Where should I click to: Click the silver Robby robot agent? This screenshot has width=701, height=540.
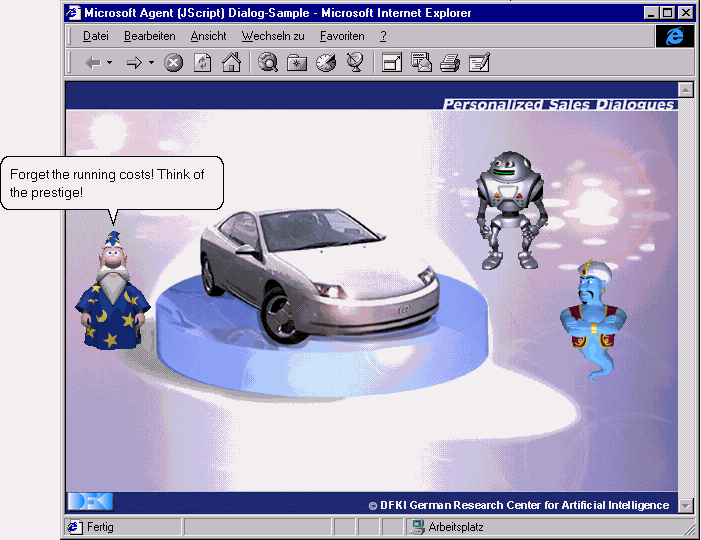pyautogui.click(x=512, y=210)
